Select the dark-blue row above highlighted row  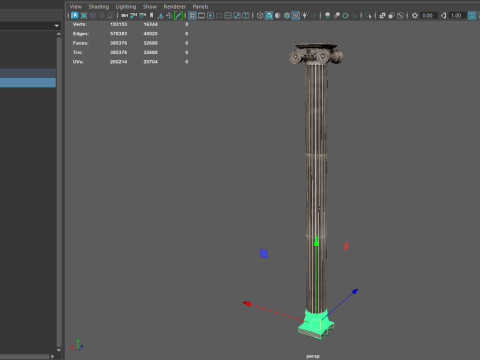(x=28, y=73)
